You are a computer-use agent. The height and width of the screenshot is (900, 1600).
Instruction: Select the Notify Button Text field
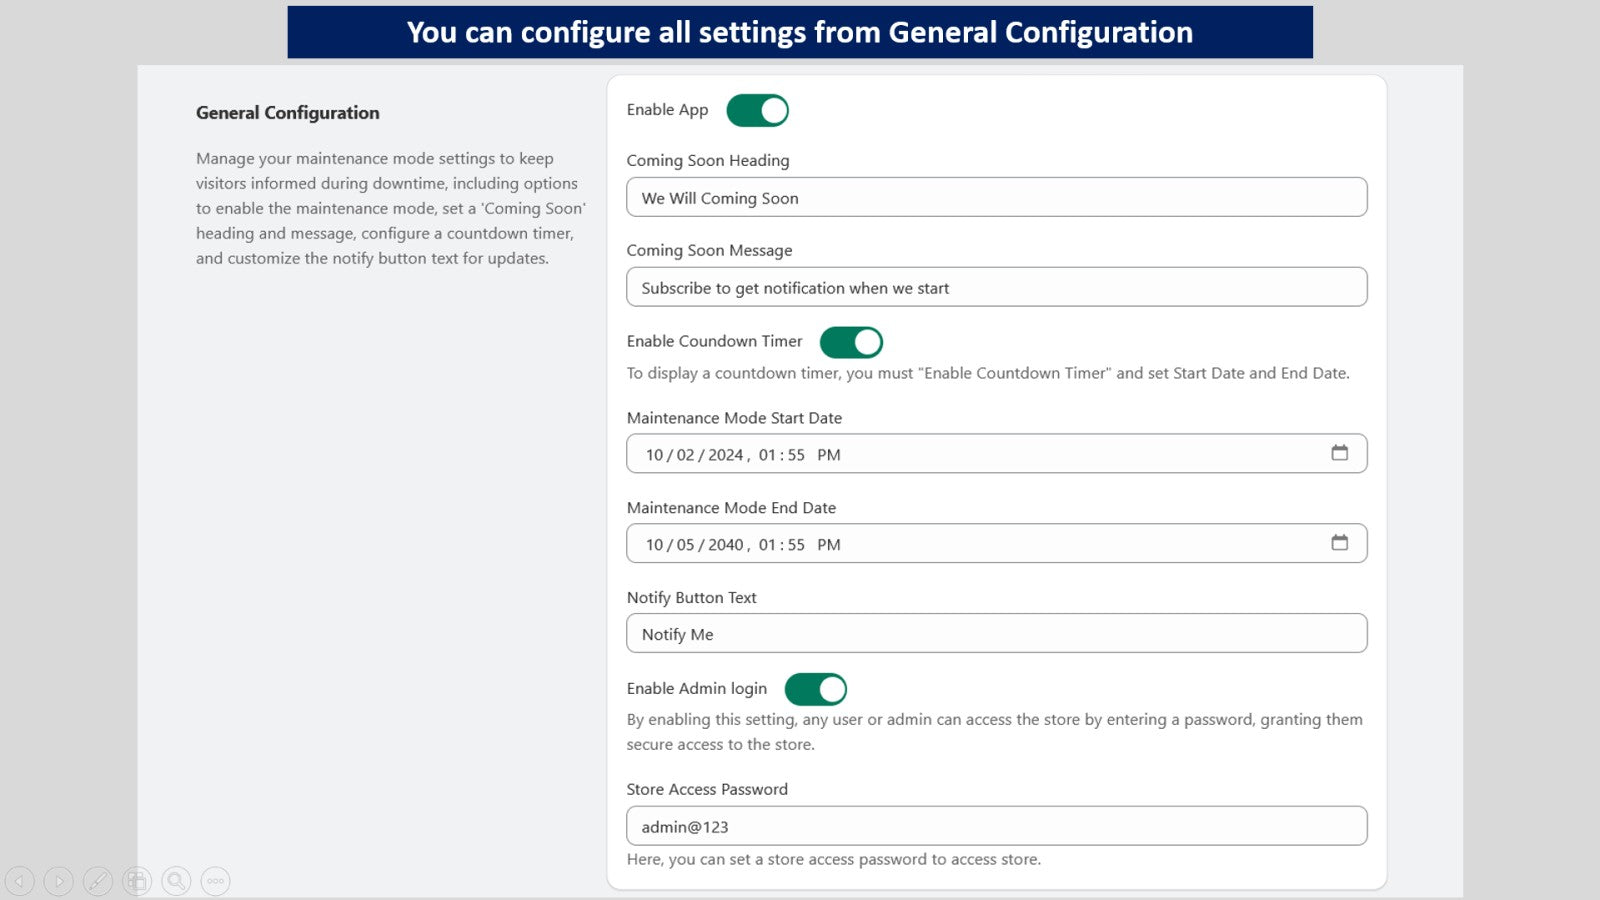[997, 633]
